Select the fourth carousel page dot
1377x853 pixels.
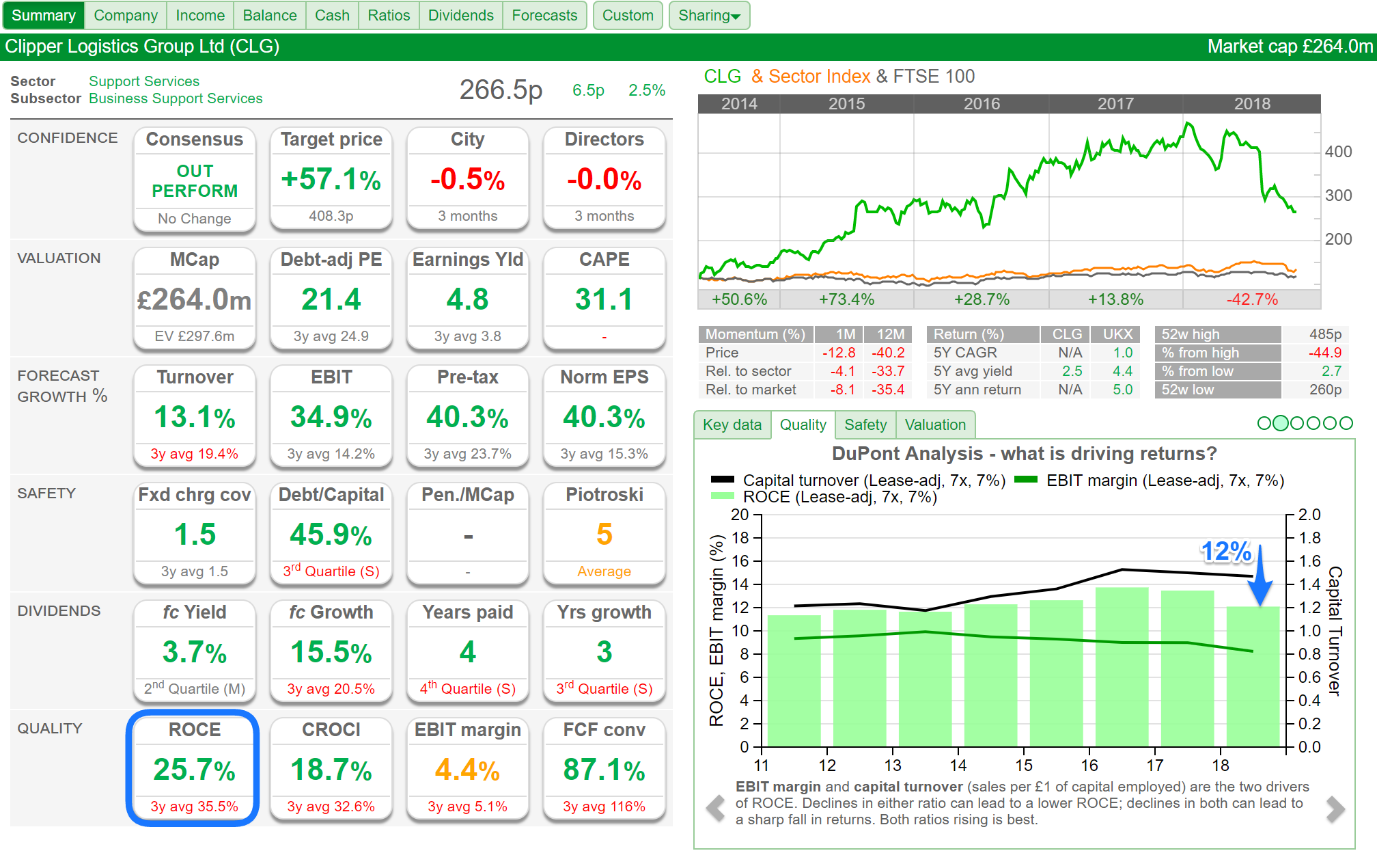tap(1313, 424)
